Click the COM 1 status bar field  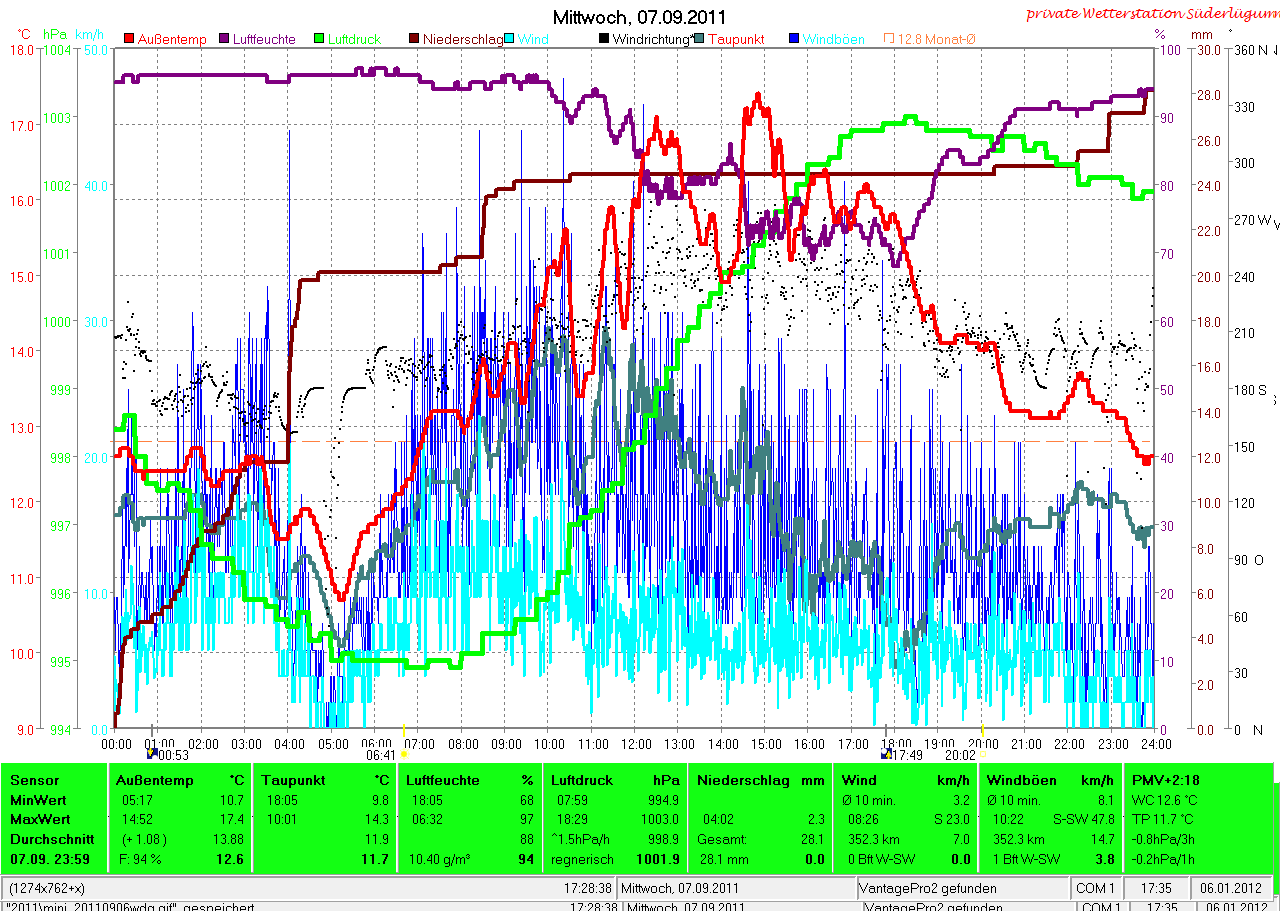point(1097,888)
